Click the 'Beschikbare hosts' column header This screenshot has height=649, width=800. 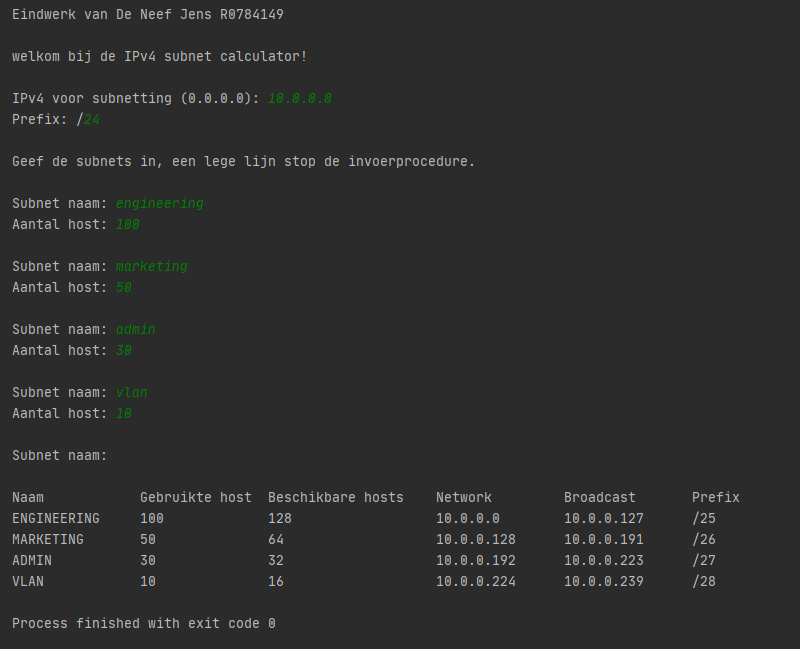[335, 498]
